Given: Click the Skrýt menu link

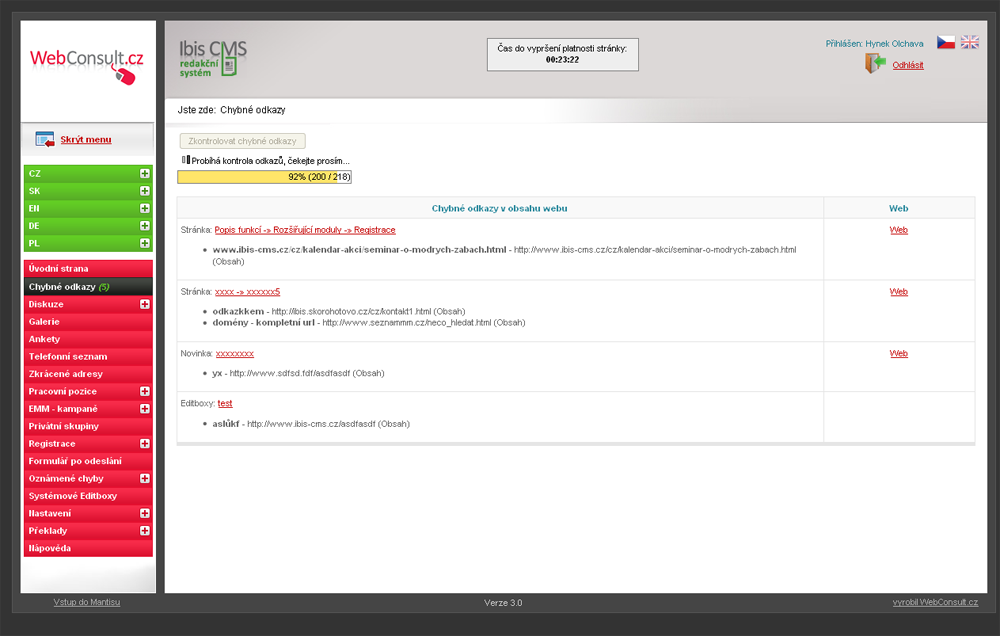Looking at the screenshot, I should [x=85, y=140].
